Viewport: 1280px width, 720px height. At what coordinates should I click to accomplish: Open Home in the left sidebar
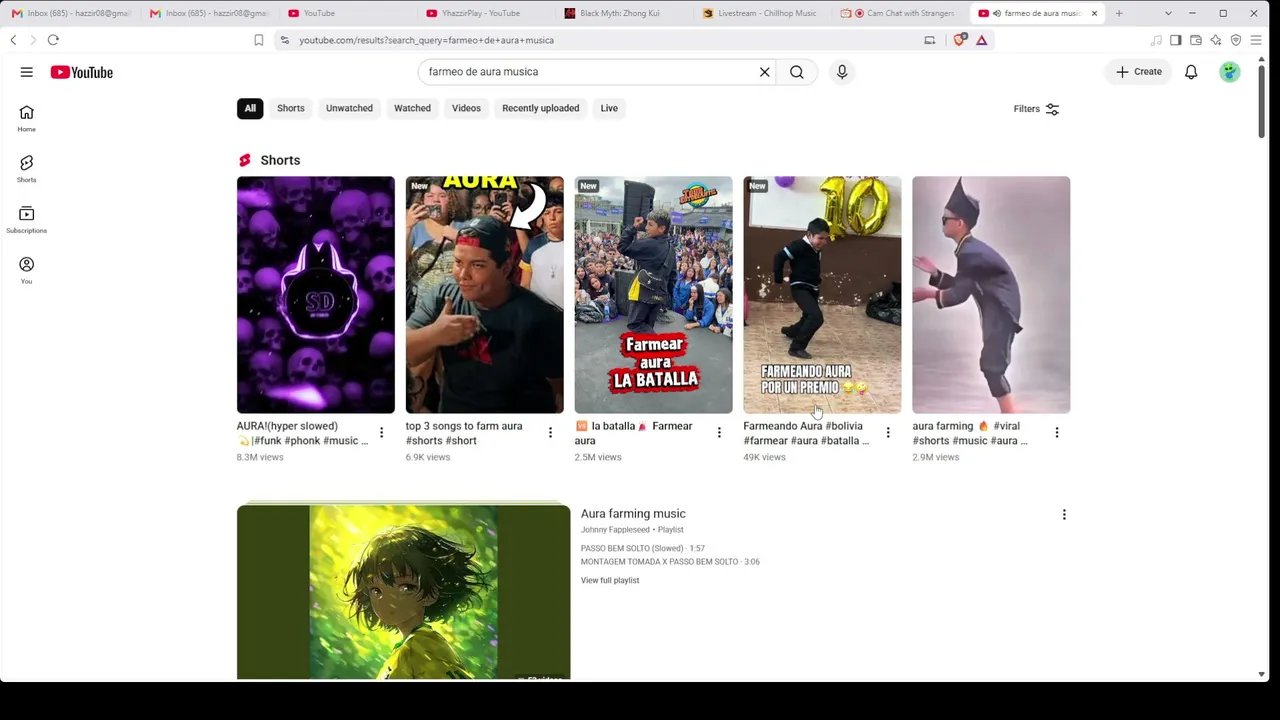27,118
